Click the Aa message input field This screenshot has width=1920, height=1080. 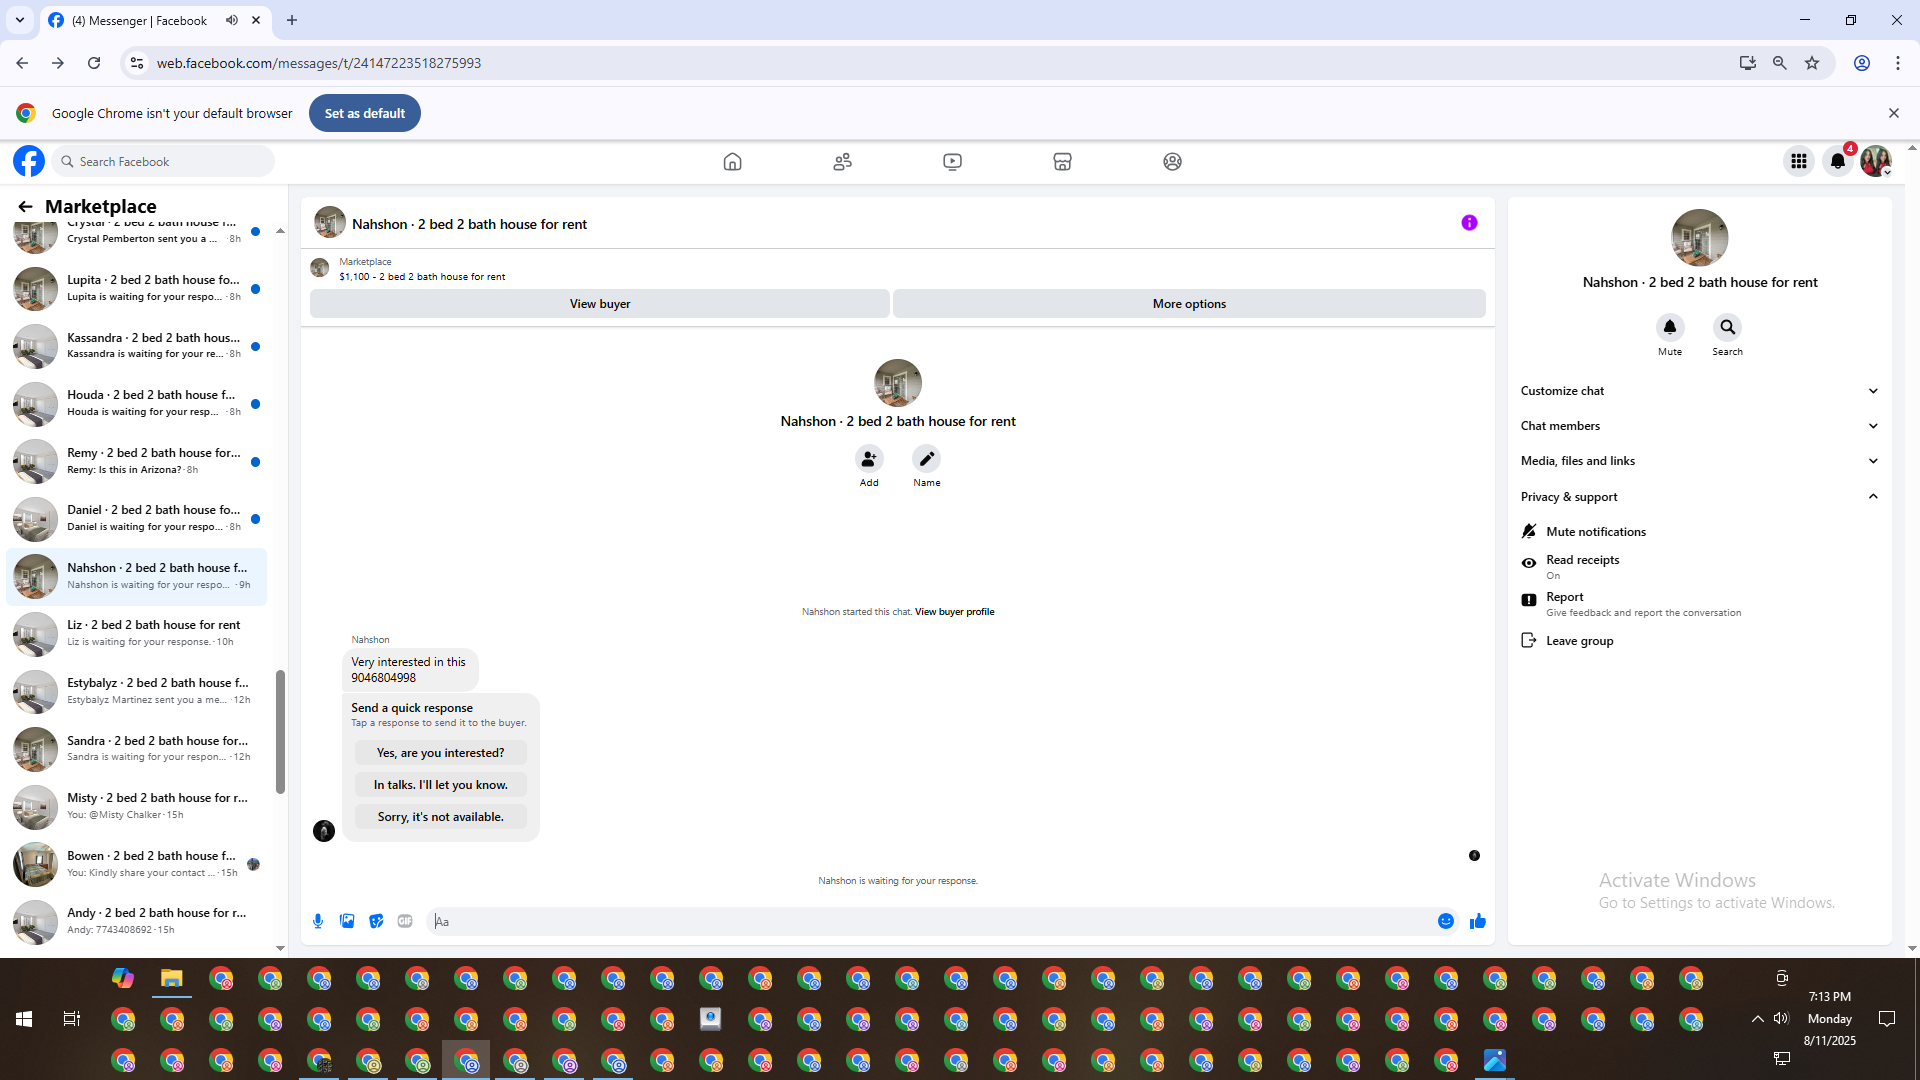[930, 921]
